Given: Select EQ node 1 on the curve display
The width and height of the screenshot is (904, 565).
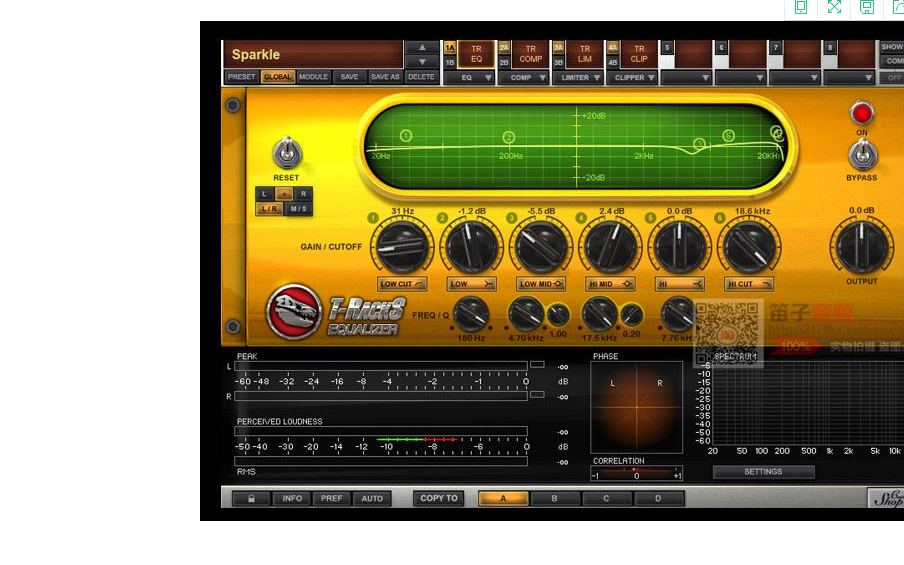Looking at the screenshot, I should [405, 135].
